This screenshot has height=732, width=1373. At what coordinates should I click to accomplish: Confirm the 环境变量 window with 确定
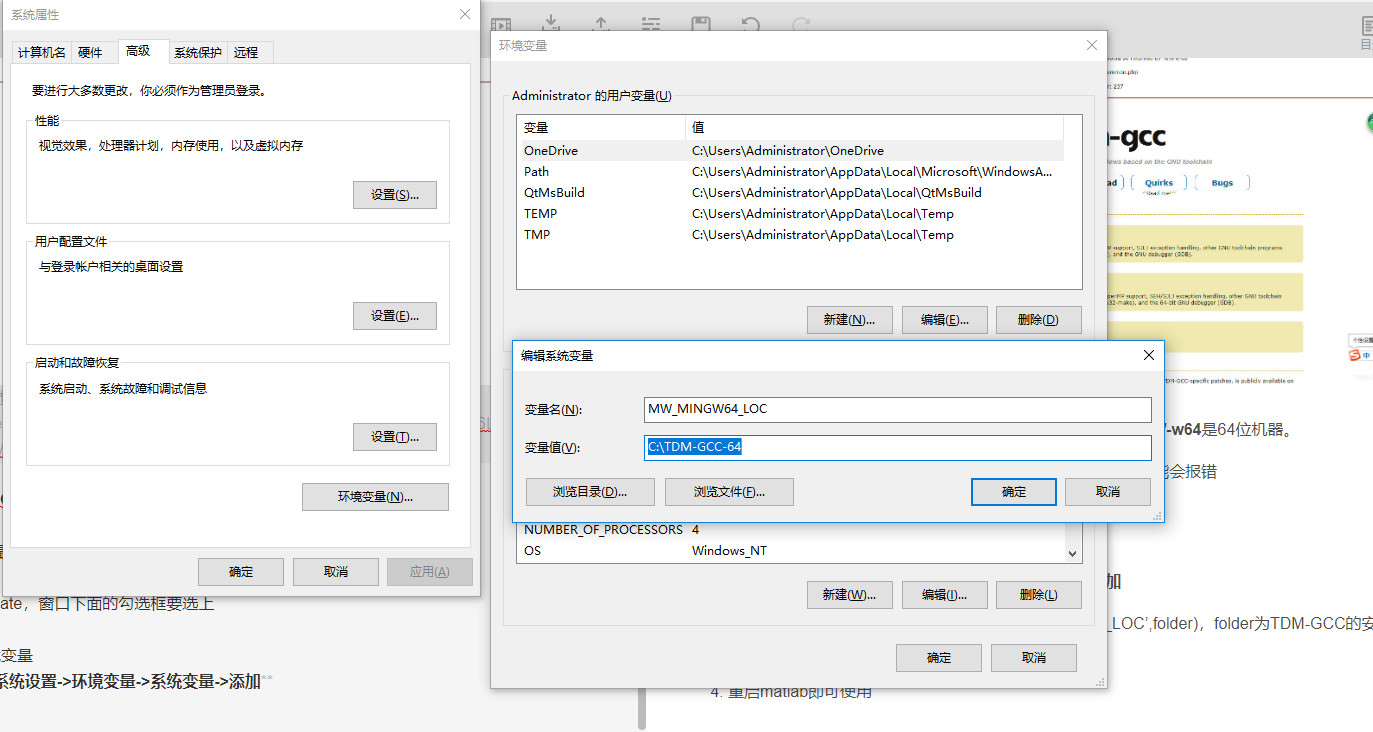[939, 658]
